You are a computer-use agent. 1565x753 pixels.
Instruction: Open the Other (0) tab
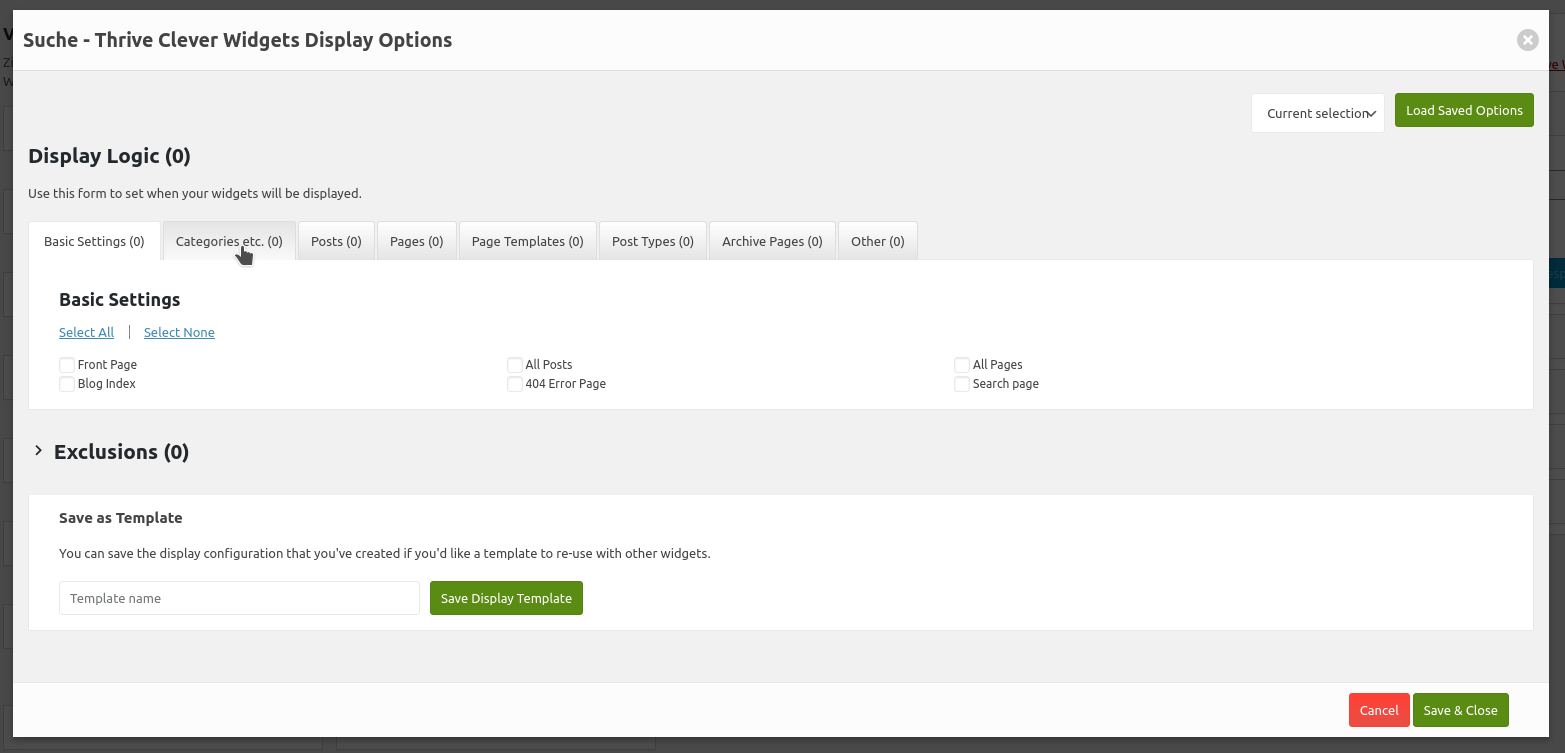tap(877, 241)
